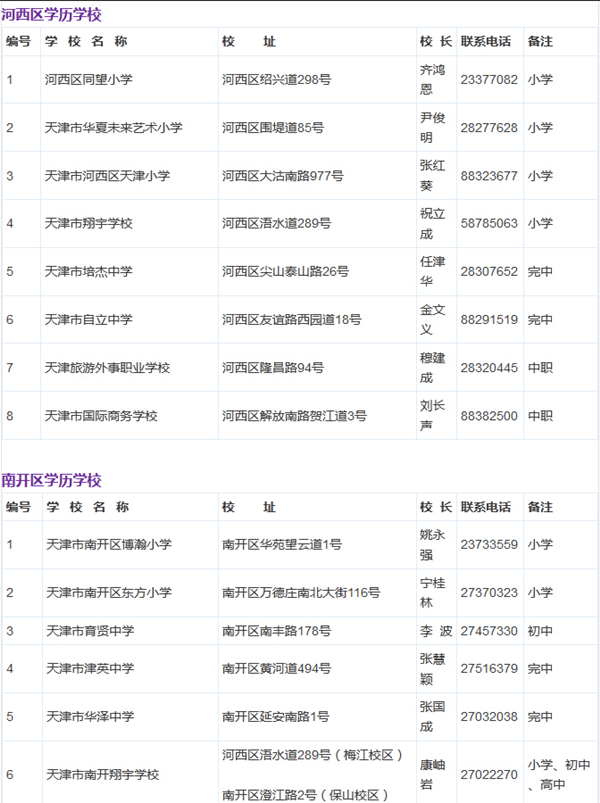The image size is (600, 803).
Task: Select the address 河西区友谊路西园道18号
Action: [292, 319]
